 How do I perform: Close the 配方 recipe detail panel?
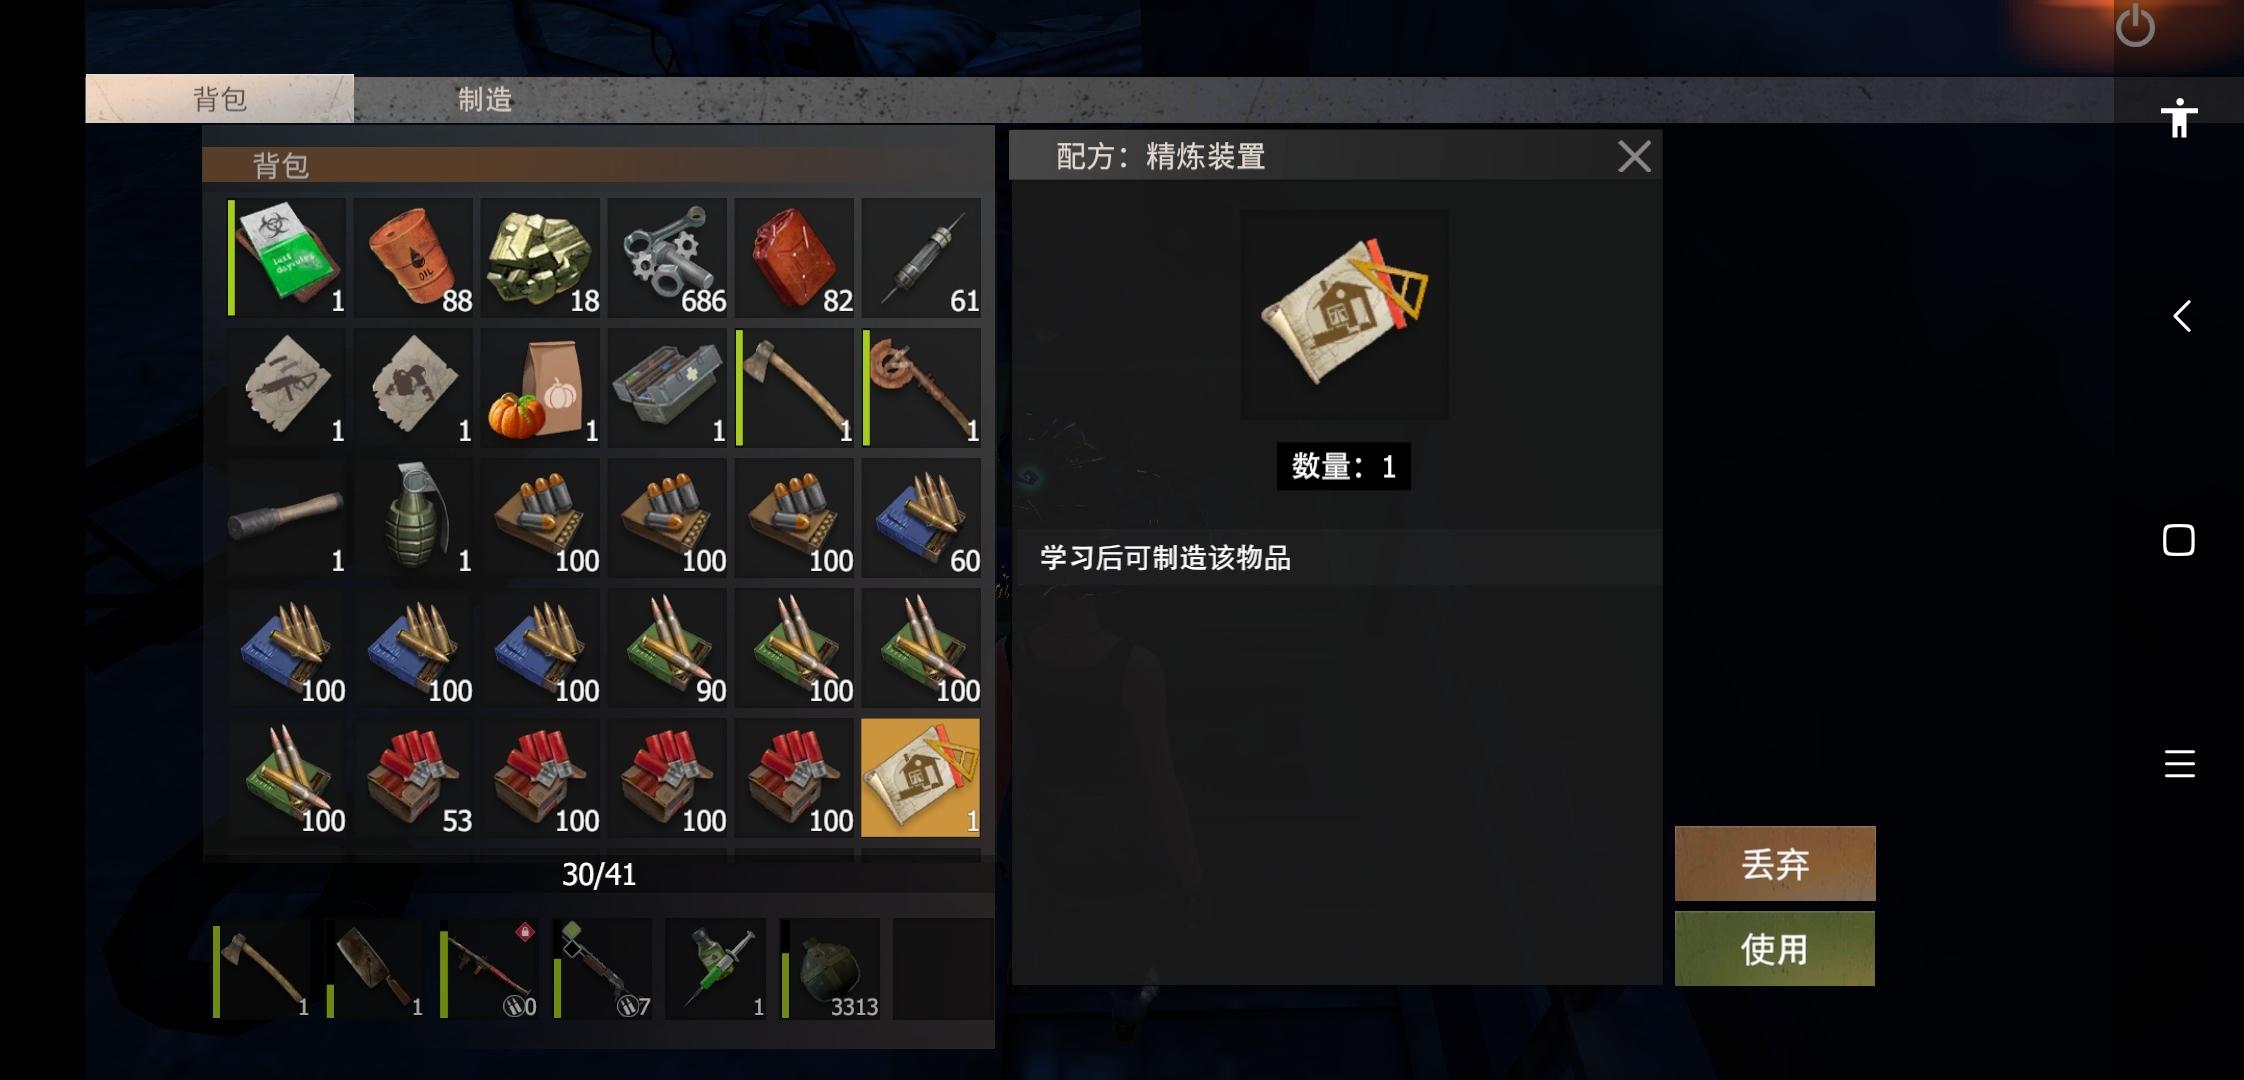tap(1634, 156)
